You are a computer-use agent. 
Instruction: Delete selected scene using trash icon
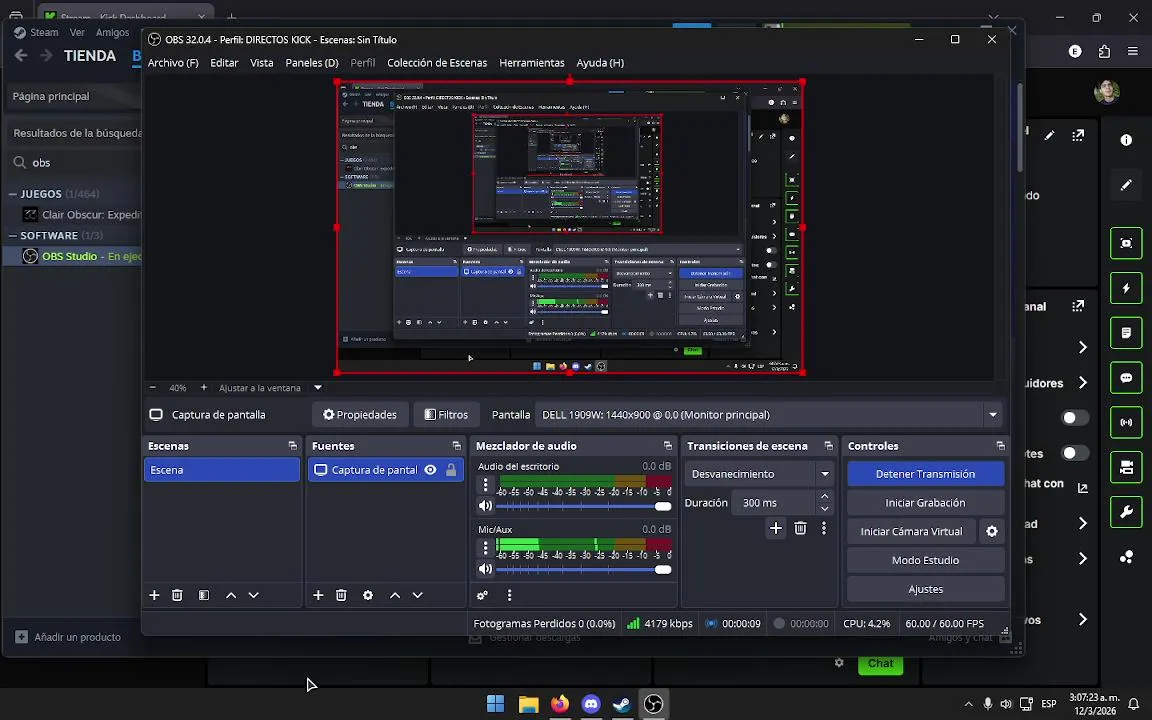click(177, 595)
